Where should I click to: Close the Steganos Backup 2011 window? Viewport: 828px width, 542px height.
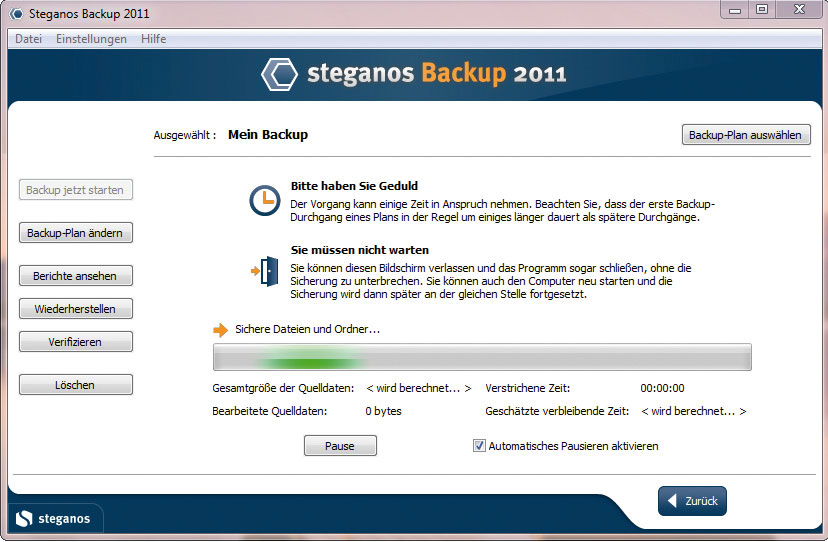(x=798, y=10)
